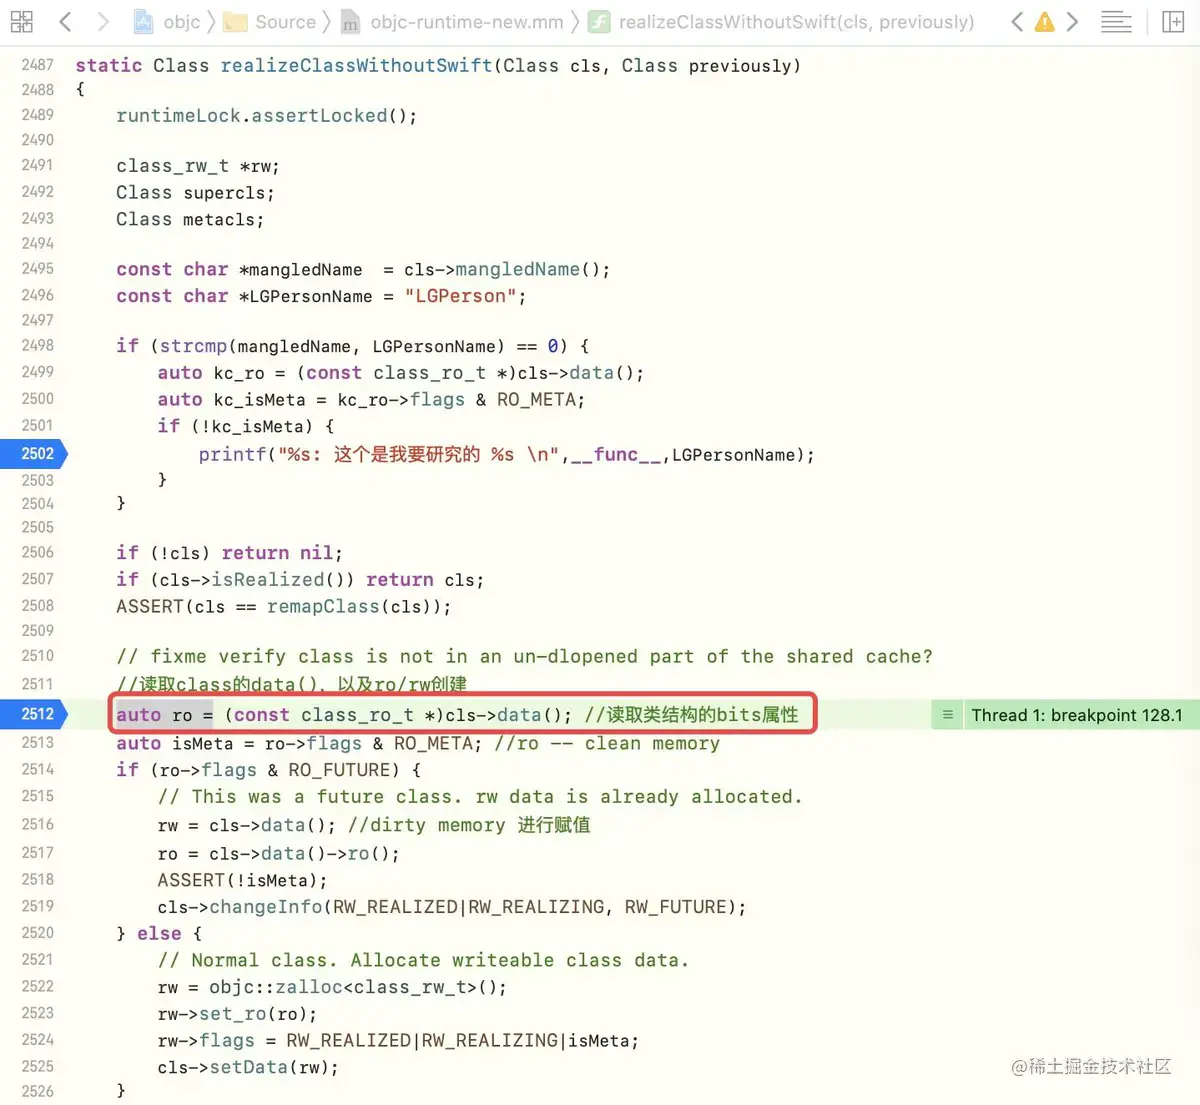Click the fixme verify class comment
The height and width of the screenshot is (1105, 1200).
[x=524, y=657]
